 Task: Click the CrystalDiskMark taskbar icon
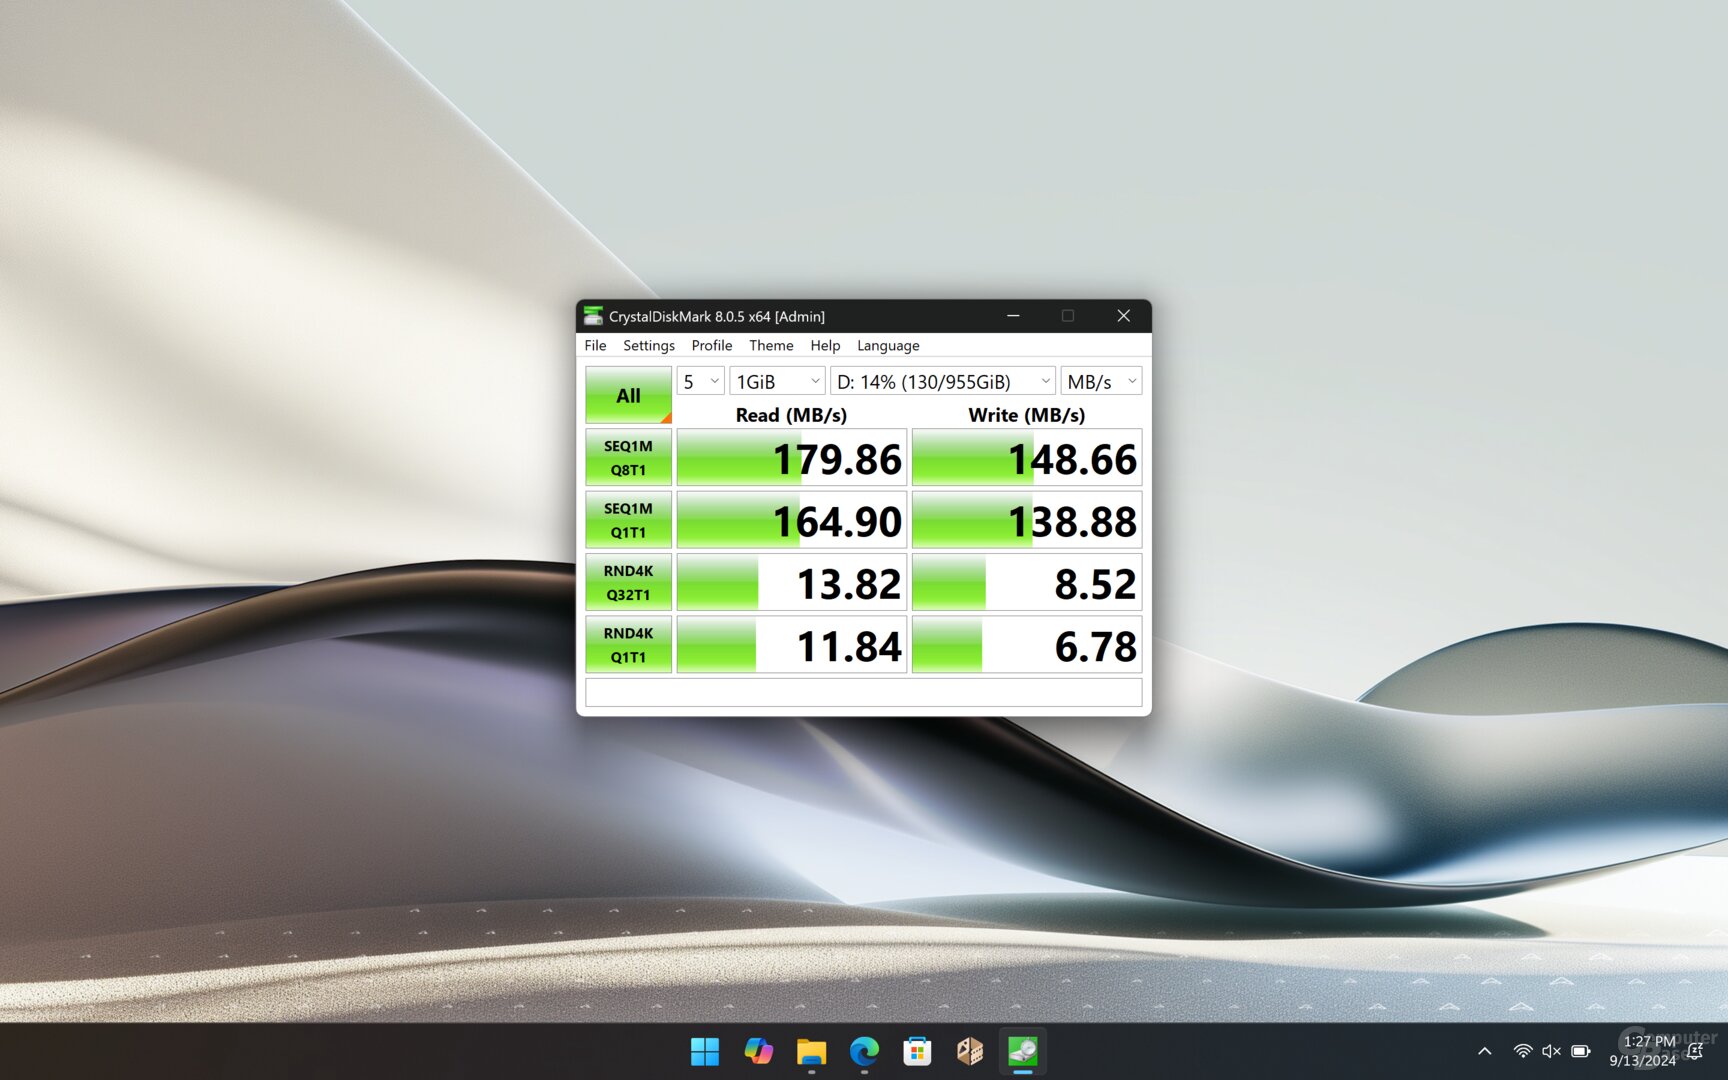pyautogui.click(x=1022, y=1051)
